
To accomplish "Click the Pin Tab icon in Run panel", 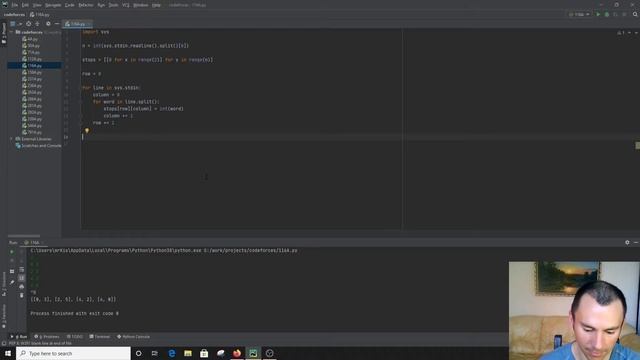I will [x=12, y=282].
